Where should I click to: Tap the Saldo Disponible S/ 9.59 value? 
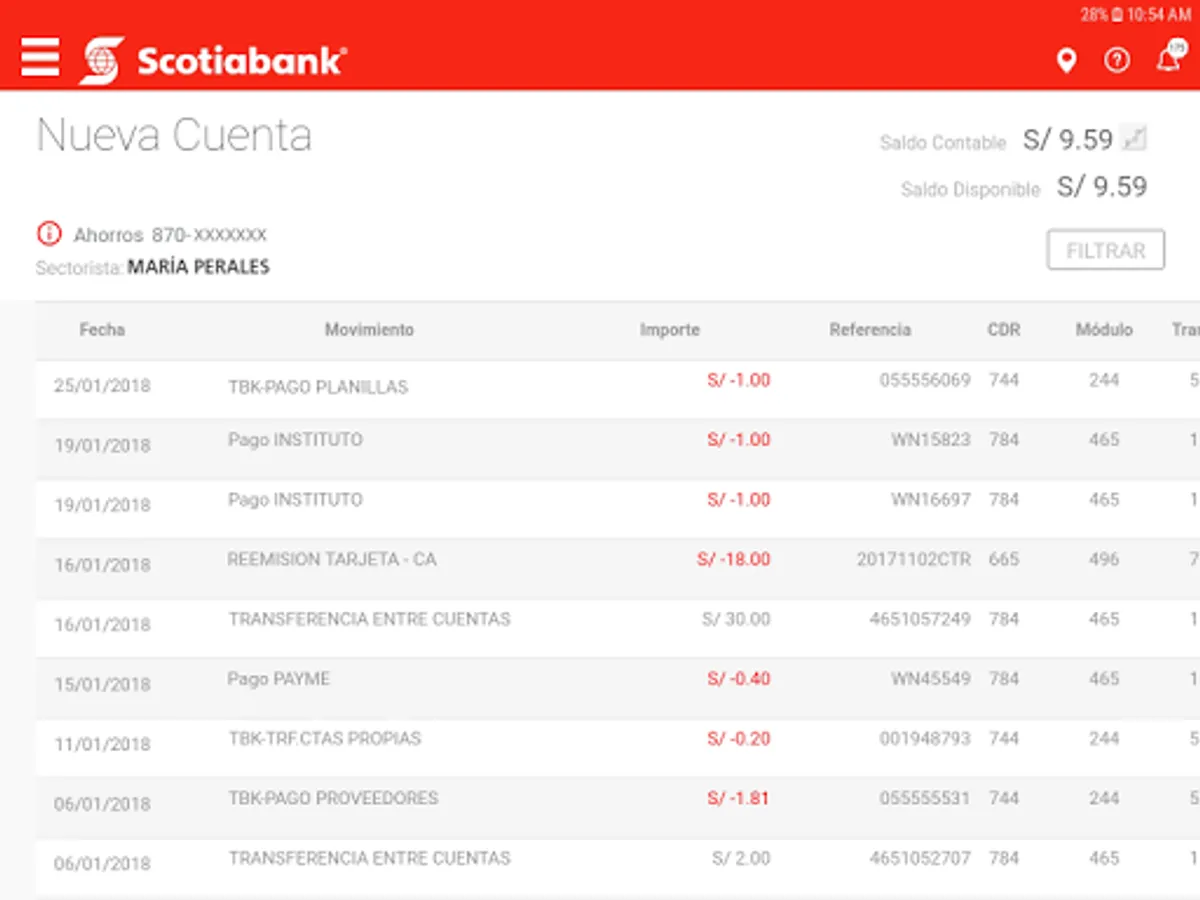tap(1102, 186)
